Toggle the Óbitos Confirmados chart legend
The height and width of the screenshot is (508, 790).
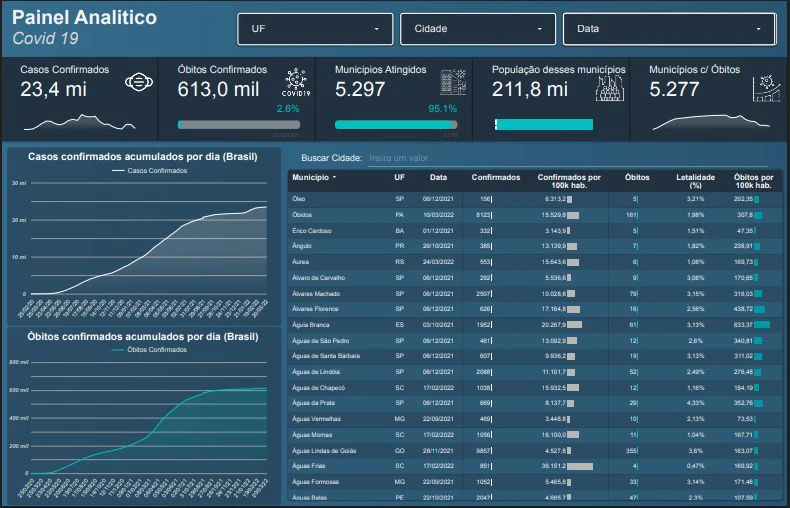[149, 350]
